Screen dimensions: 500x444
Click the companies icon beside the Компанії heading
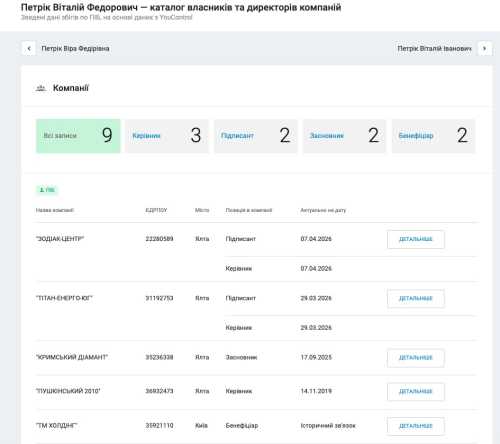[41, 88]
